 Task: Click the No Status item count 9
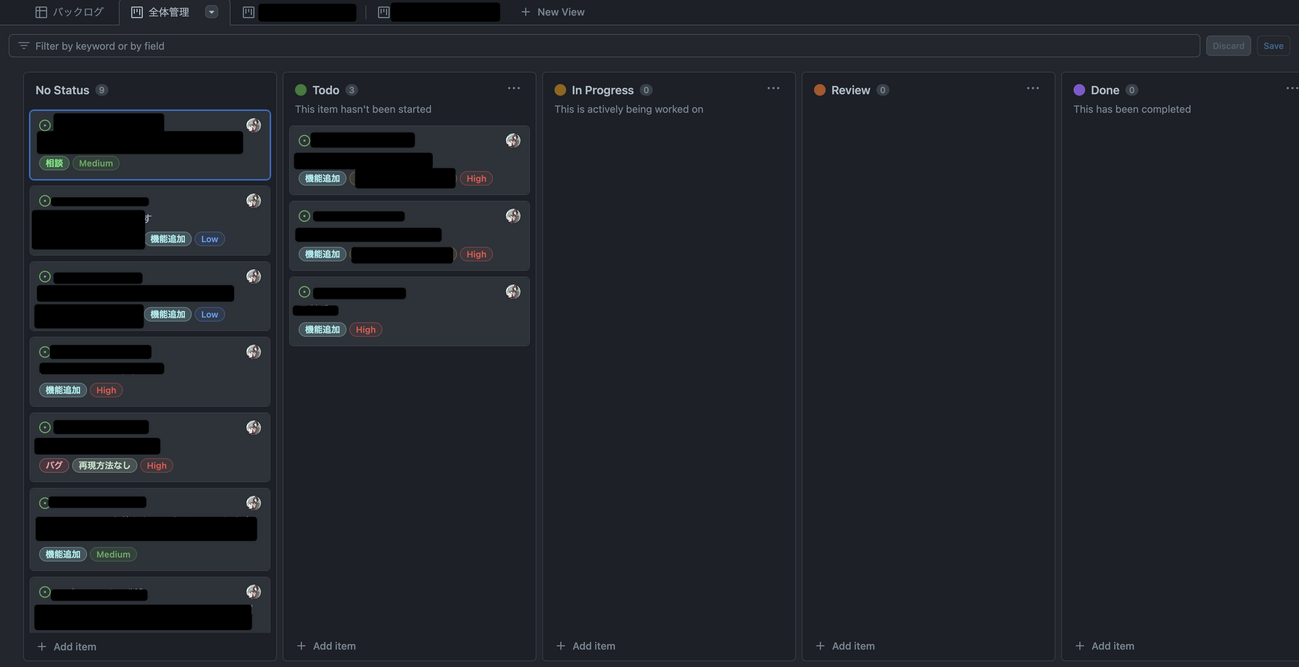click(101, 90)
